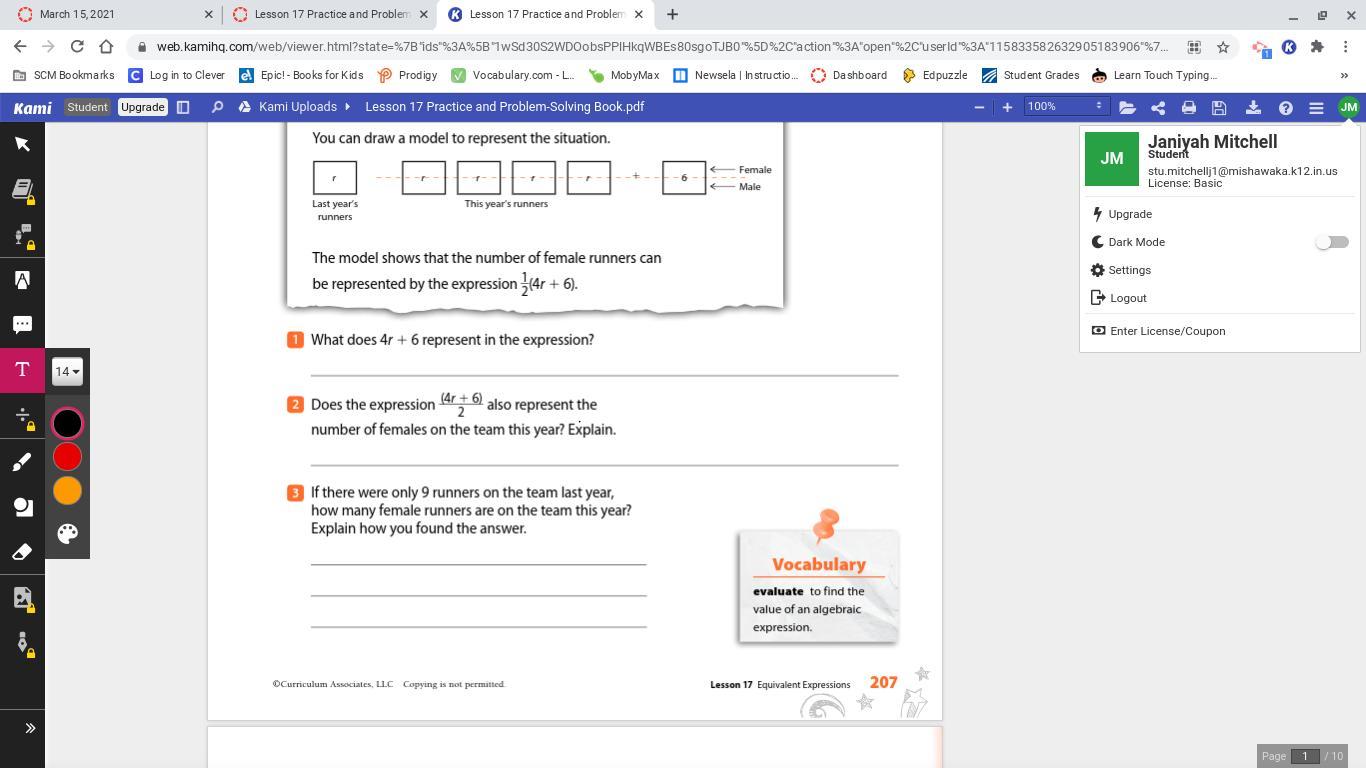Open Kami help question mark
This screenshot has height=768, width=1366.
click(1286, 107)
